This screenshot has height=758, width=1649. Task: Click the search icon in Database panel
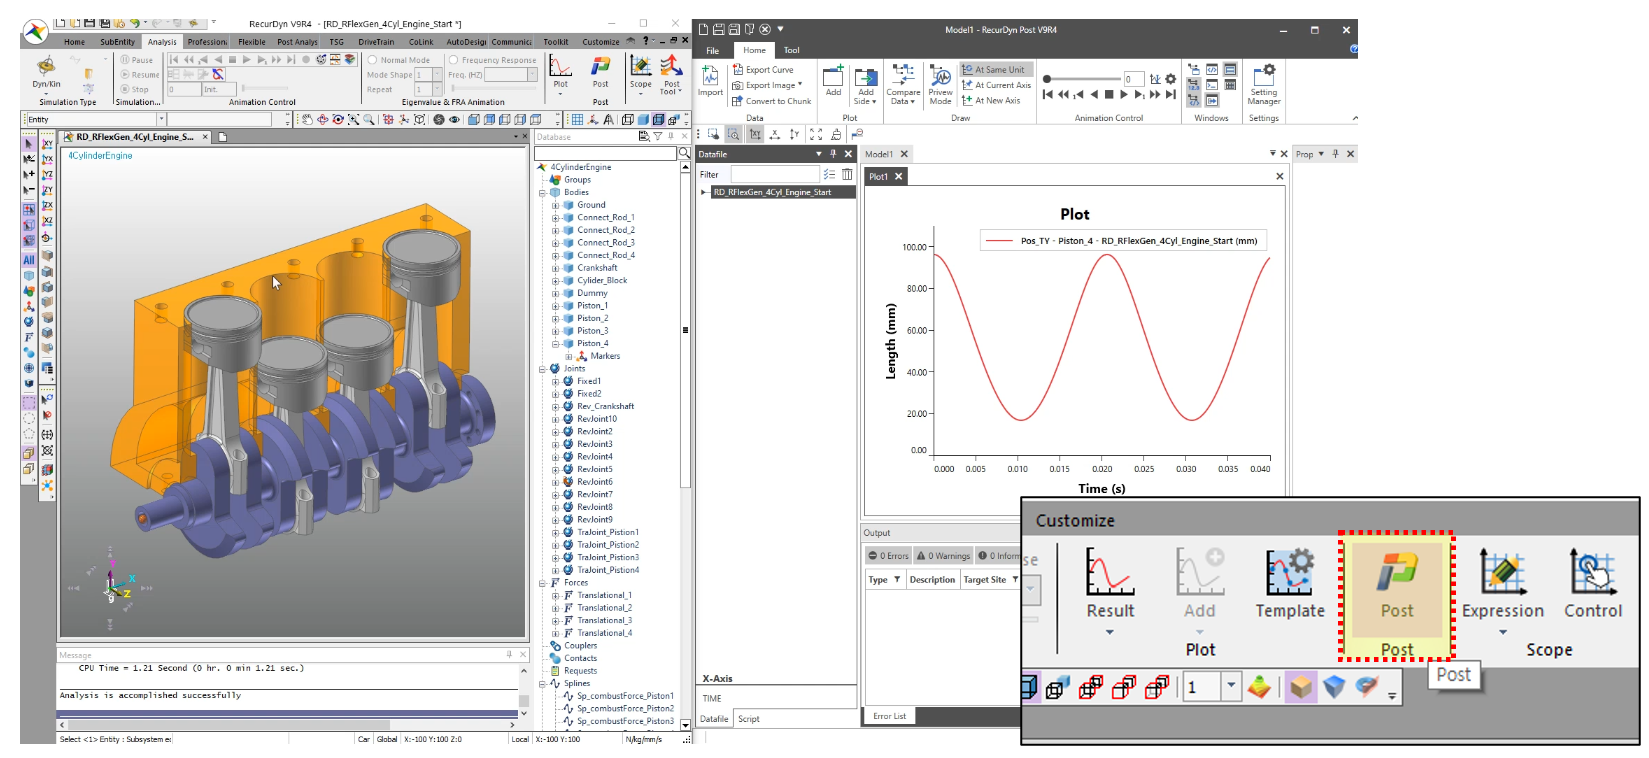[x=684, y=153]
